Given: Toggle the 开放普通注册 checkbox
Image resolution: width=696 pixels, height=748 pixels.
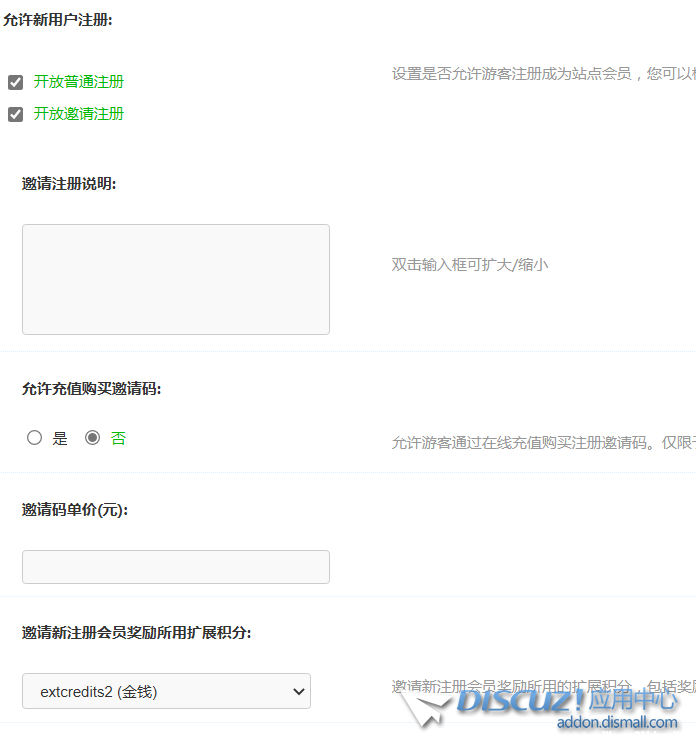Looking at the screenshot, I should click(x=15, y=82).
